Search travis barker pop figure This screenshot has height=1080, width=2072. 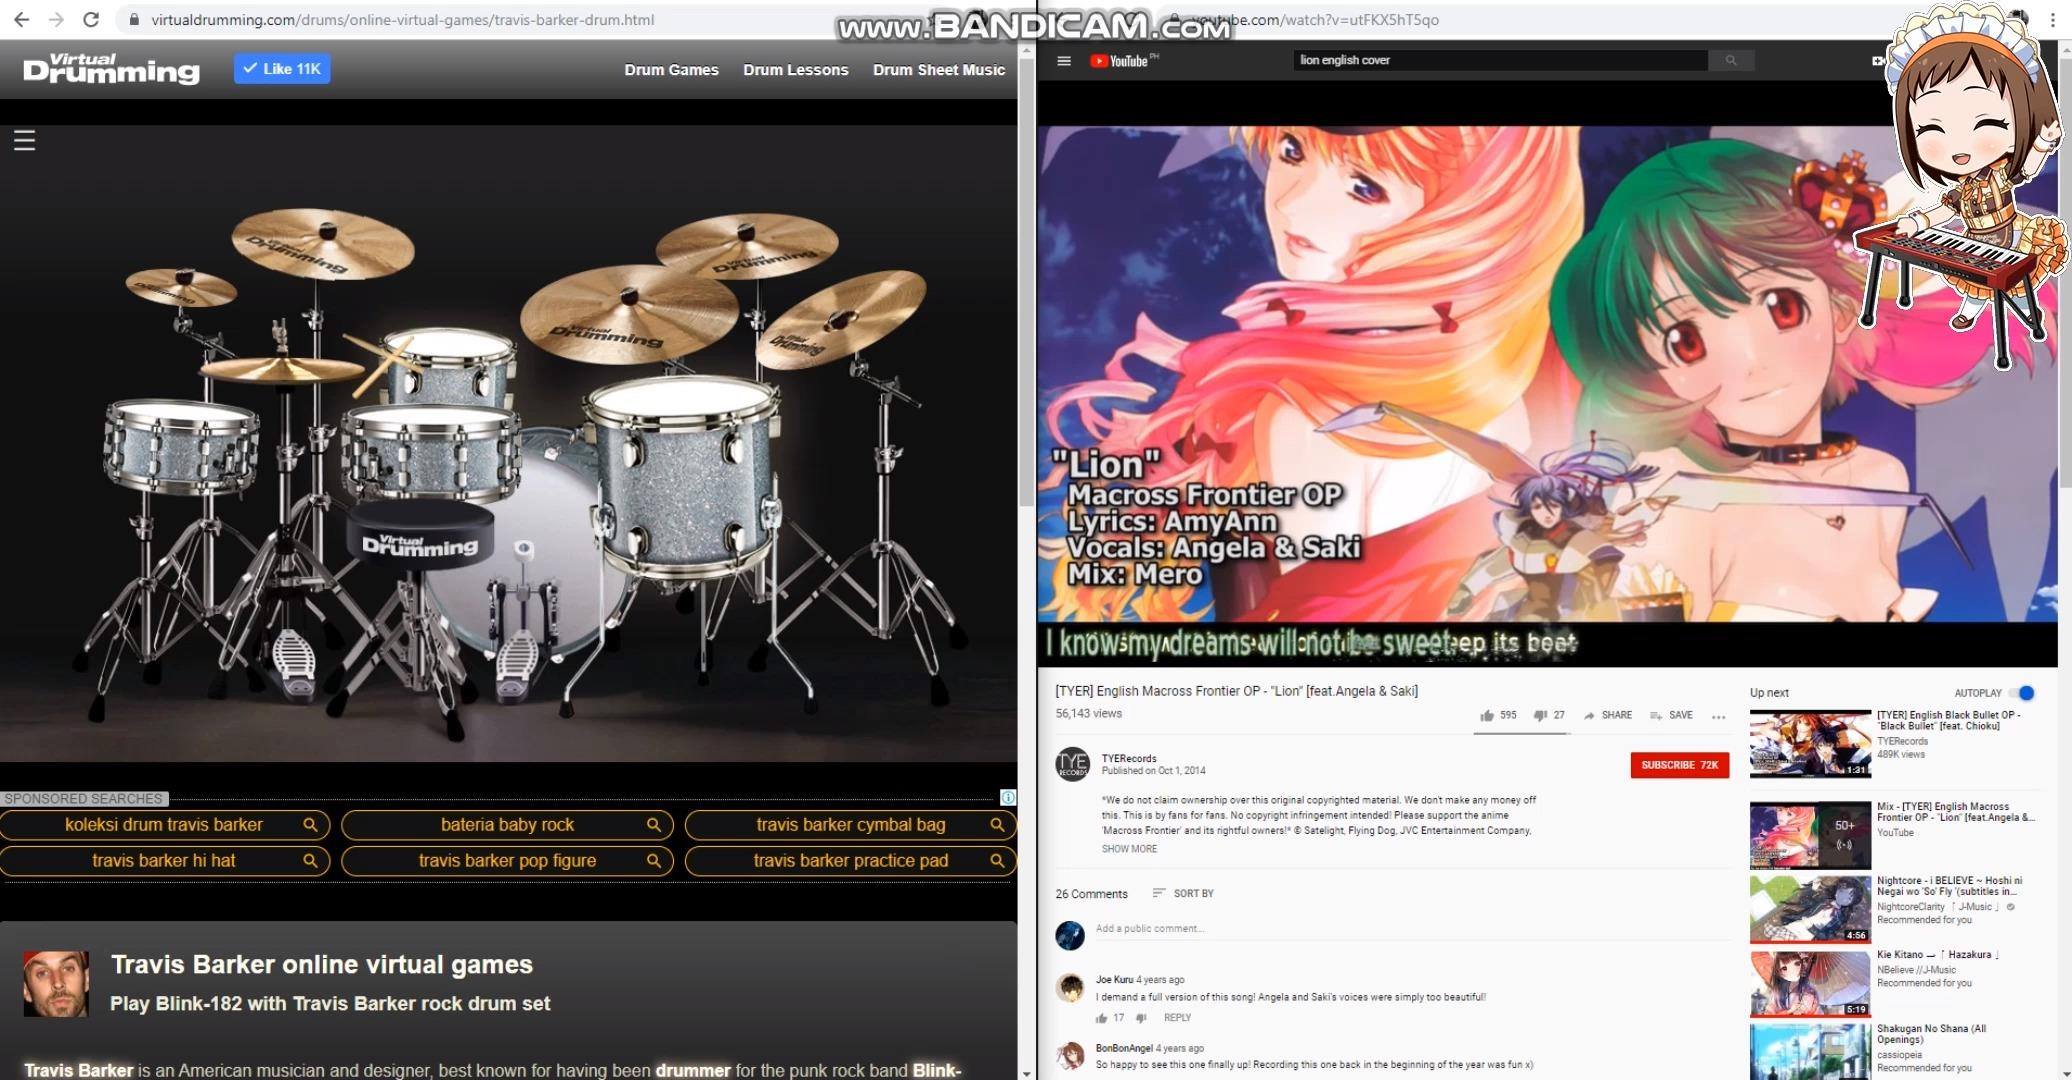tap(507, 861)
